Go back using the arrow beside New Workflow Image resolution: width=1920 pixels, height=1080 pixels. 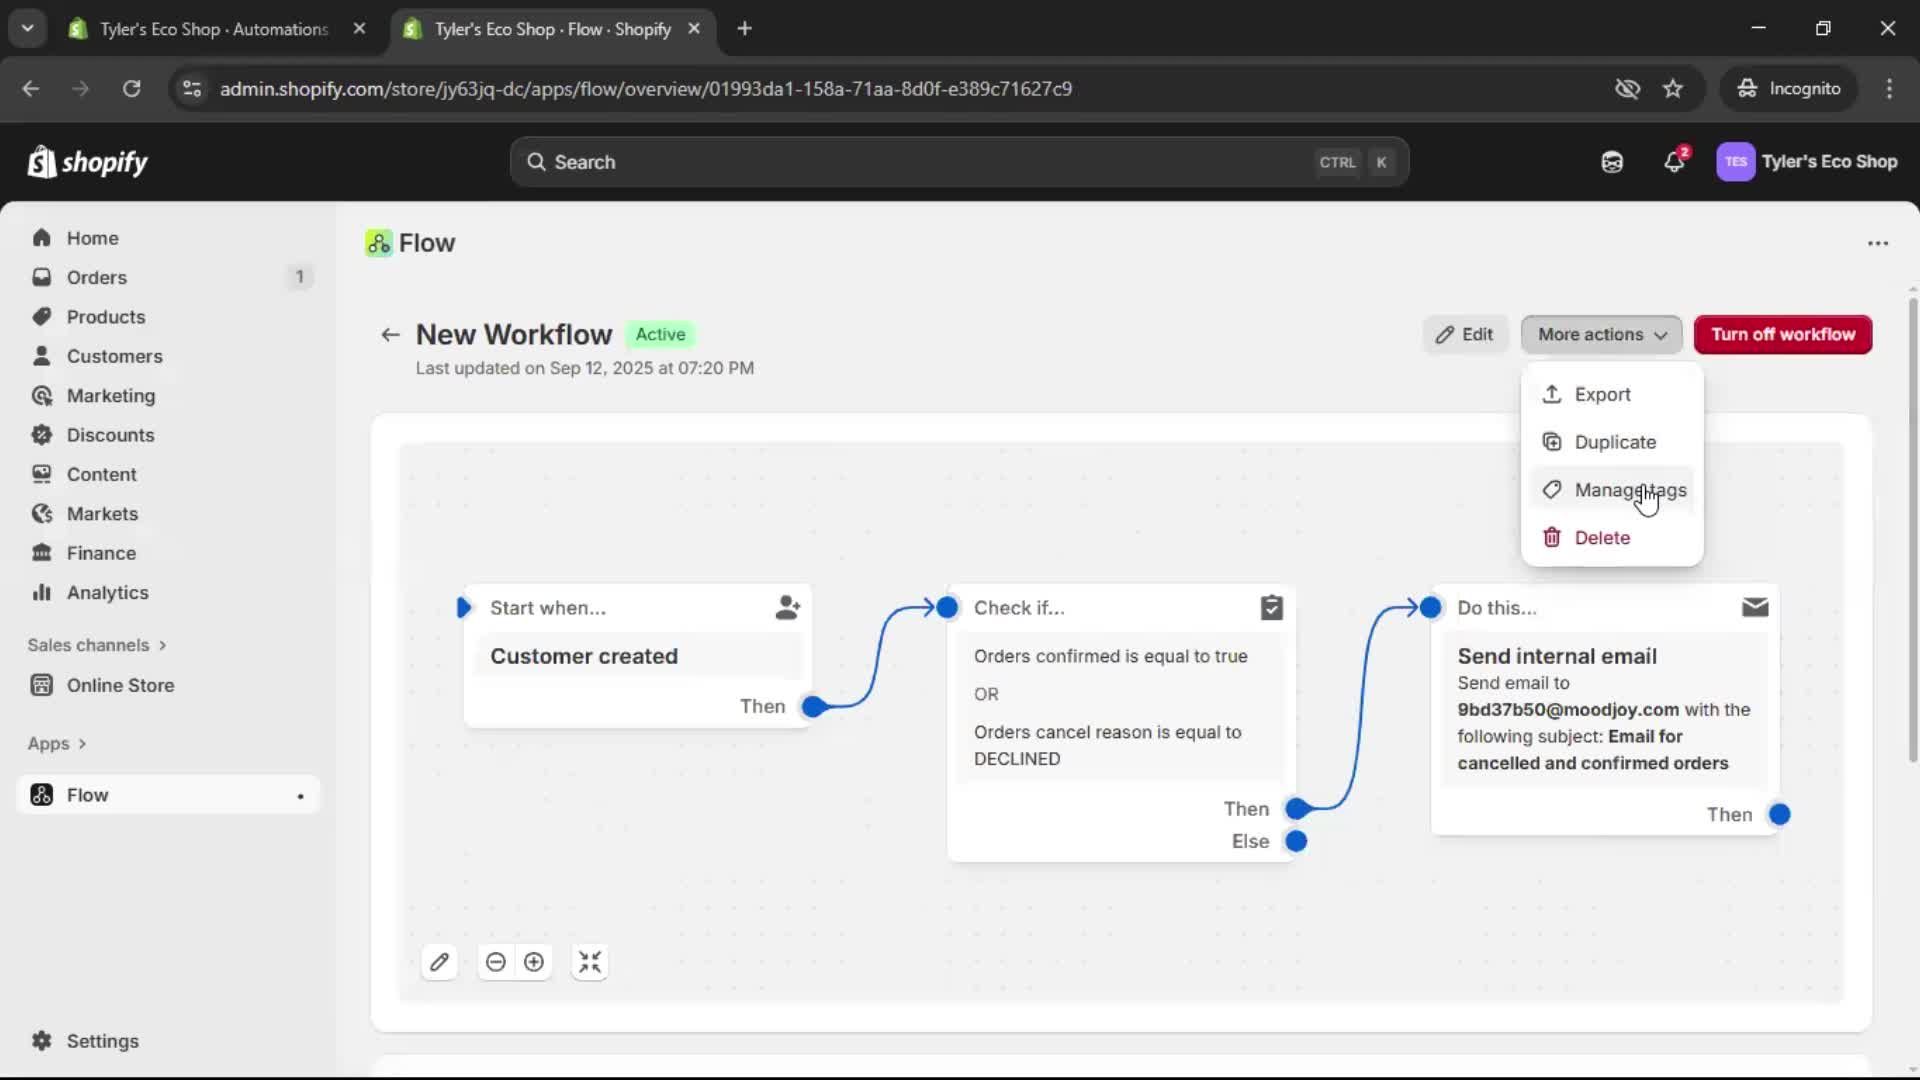[389, 334]
